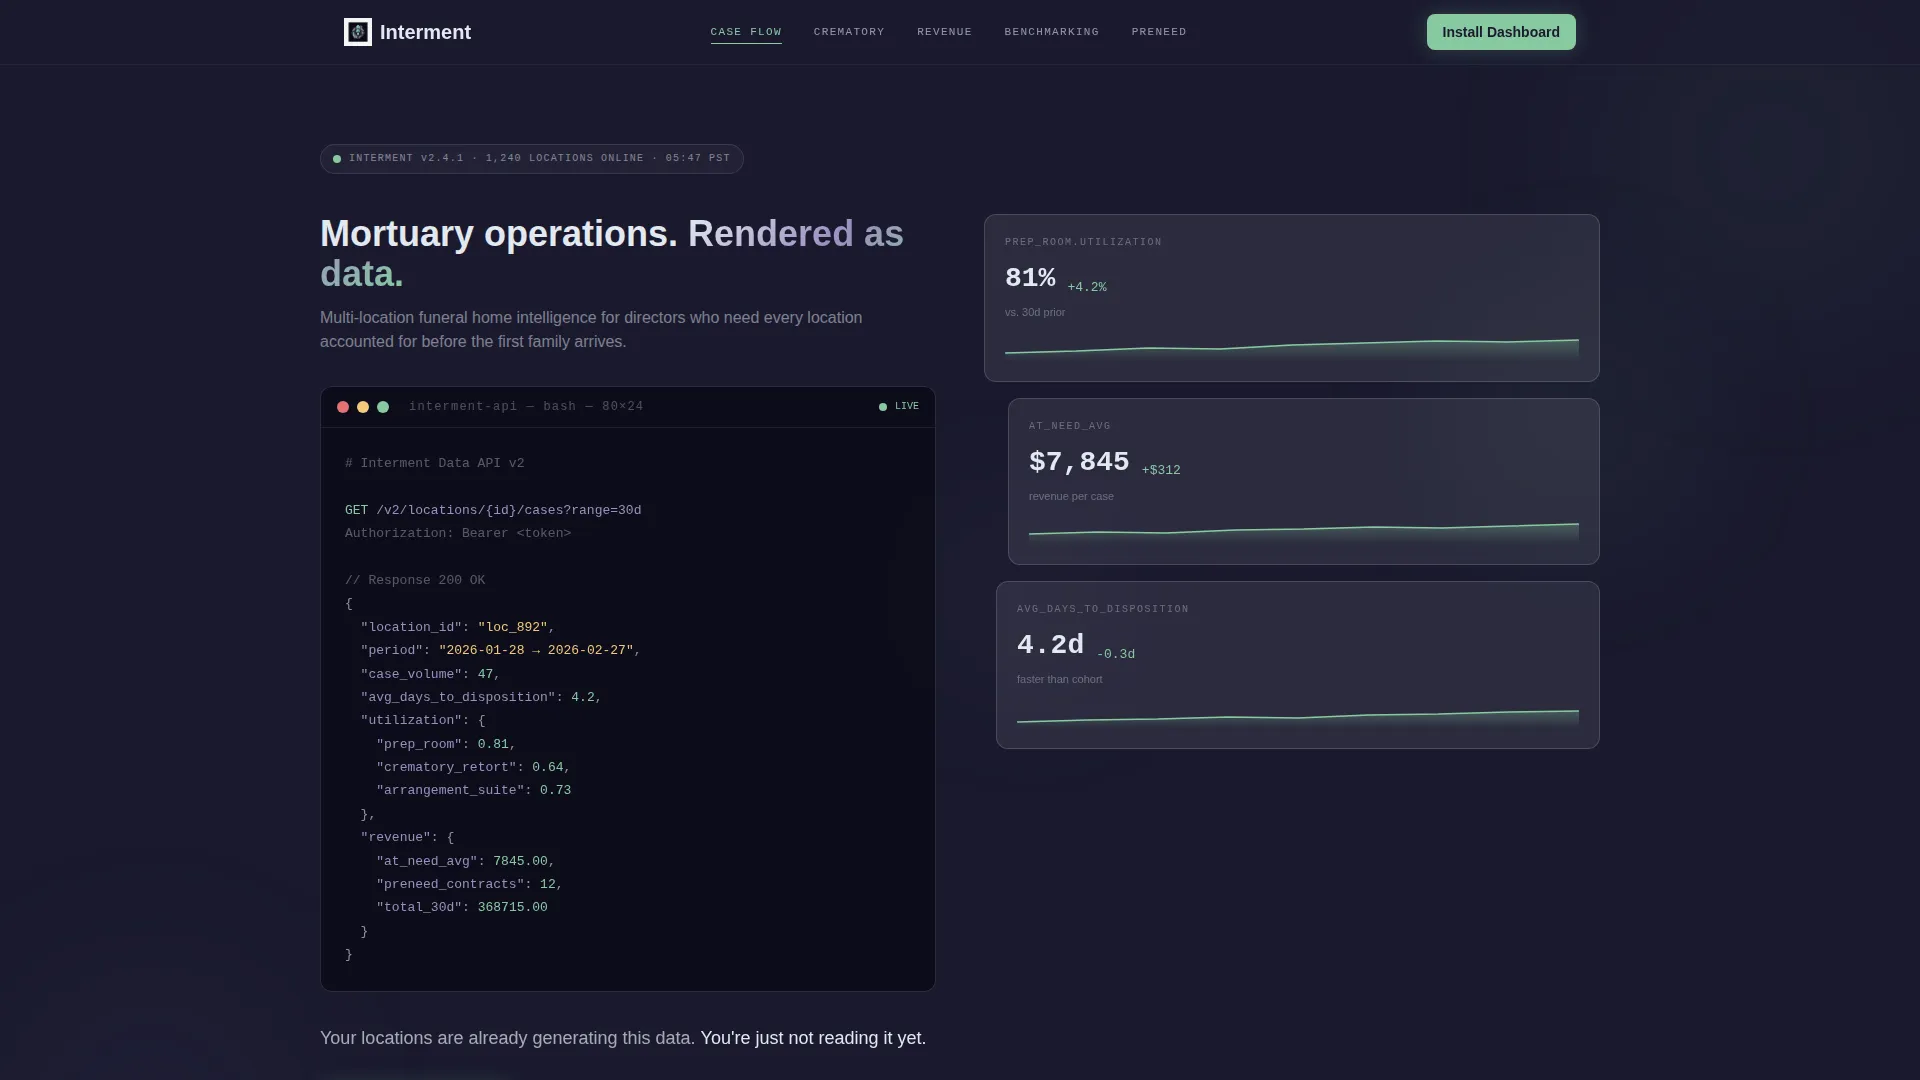The width and height of the screenshot is (1920, 1080).
Task: Click the // Response 200 OK comment
Action: click(x=415, y=580)
